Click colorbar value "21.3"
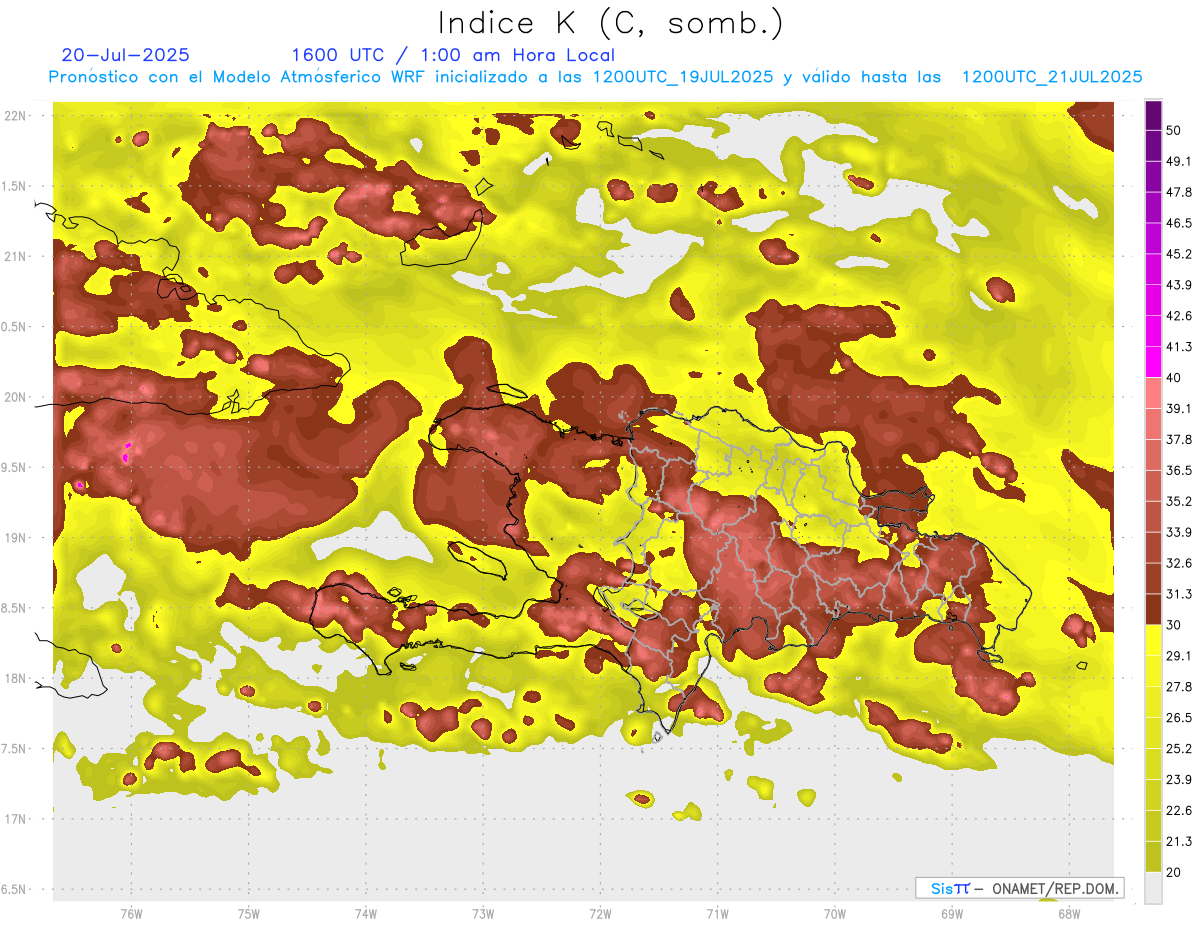Image resolution: width=1200 pixels, height=927 pixels. (x=1179, y=842)
